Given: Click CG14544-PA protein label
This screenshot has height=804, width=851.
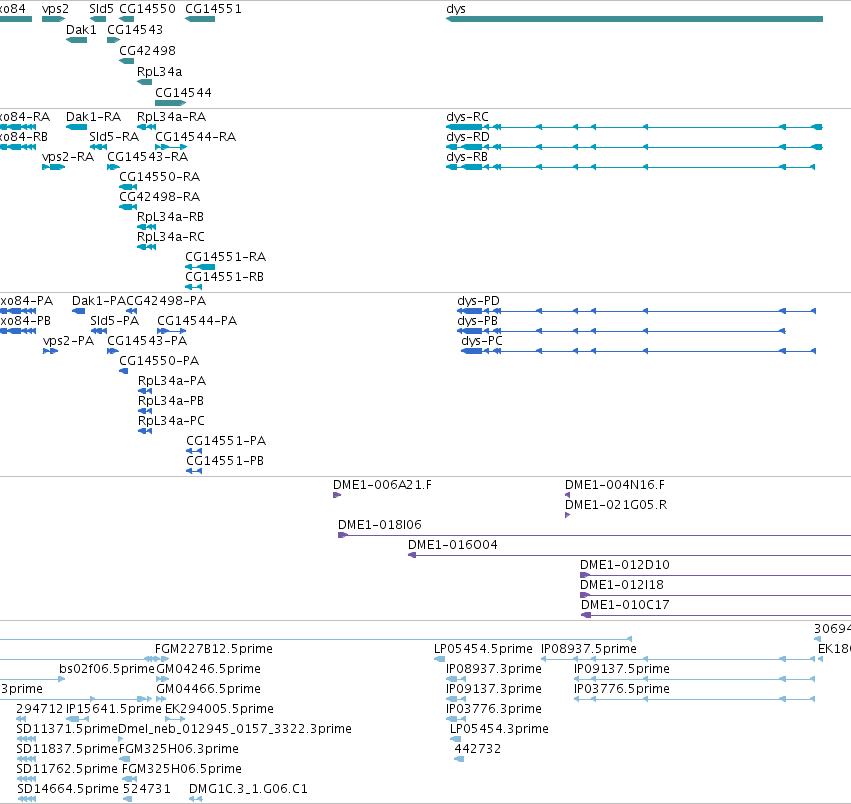Looking at the screenshot, I should 198,321.
